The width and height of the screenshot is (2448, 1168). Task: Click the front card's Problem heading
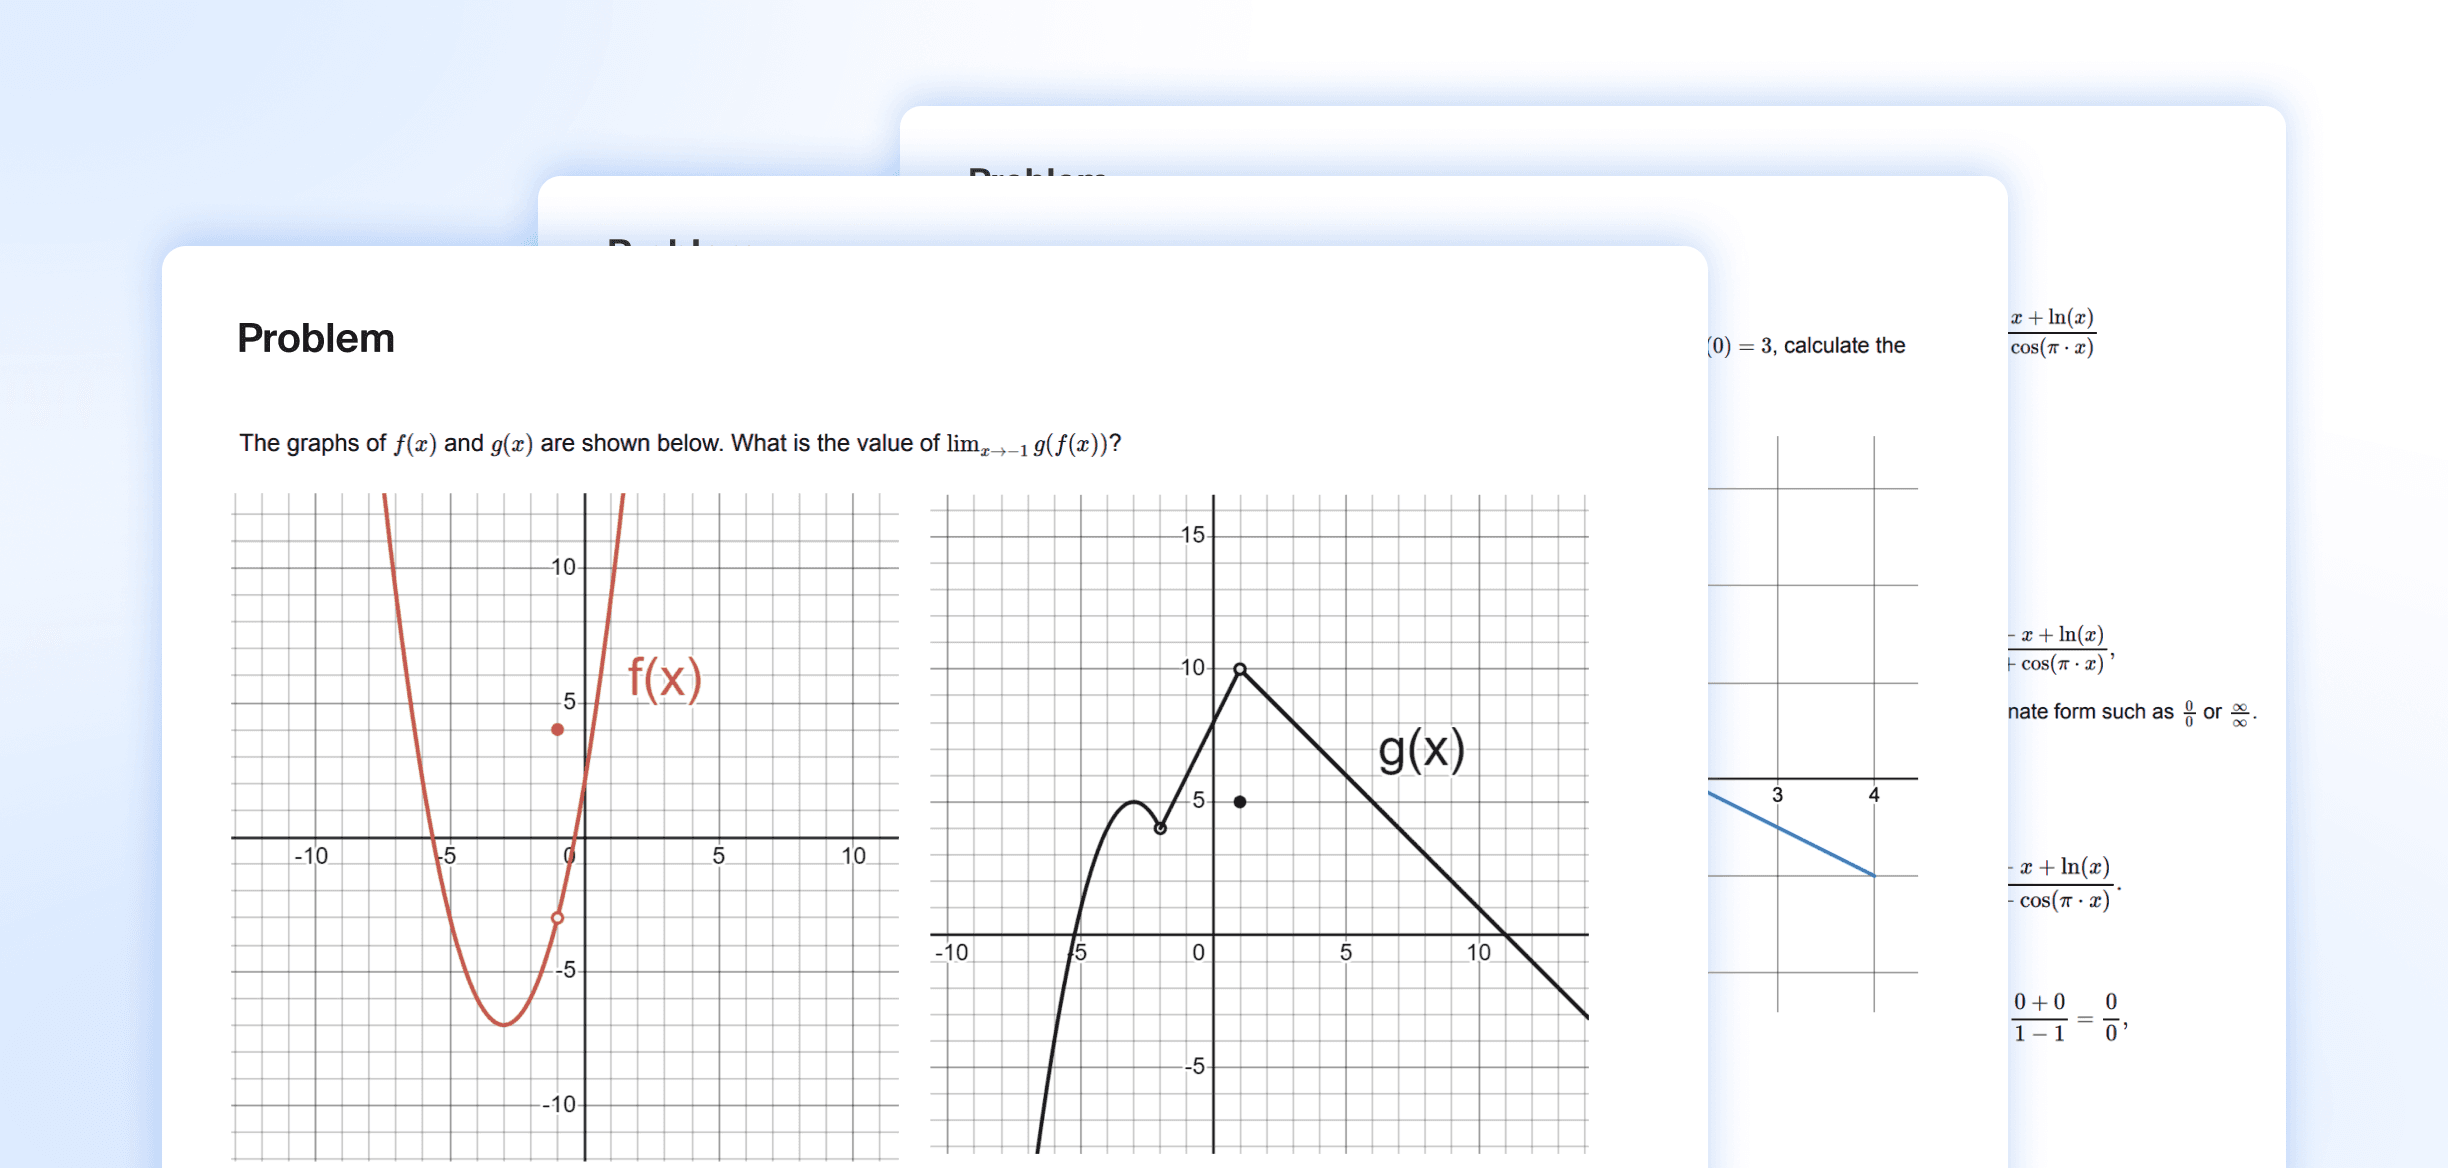coord(315,338)
